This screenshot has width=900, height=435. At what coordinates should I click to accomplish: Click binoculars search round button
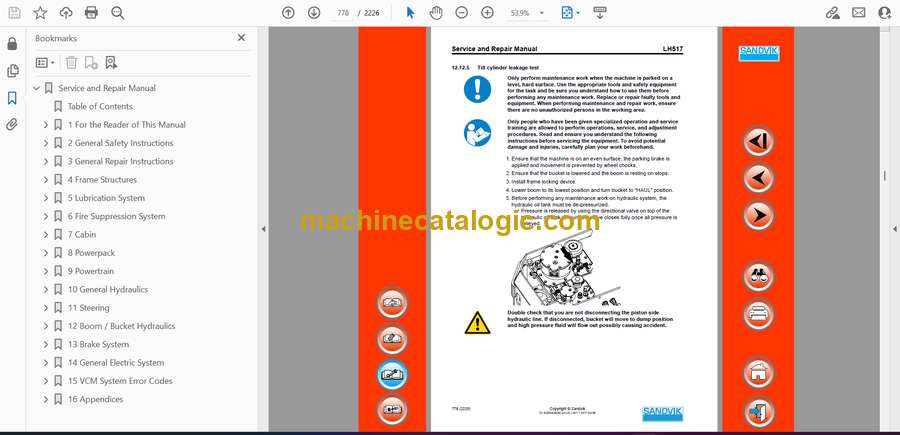click(758, 276)
